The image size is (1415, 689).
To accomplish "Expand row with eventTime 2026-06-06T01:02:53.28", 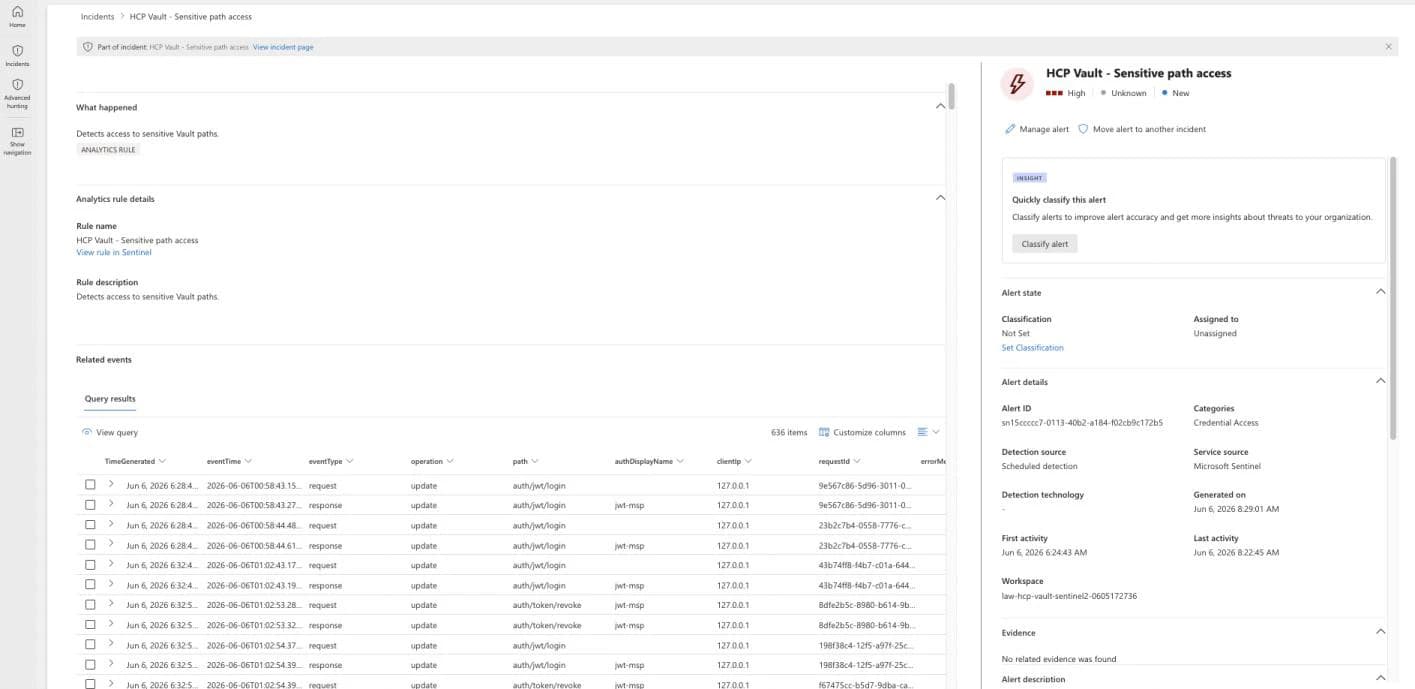I will tap(111, 604).
